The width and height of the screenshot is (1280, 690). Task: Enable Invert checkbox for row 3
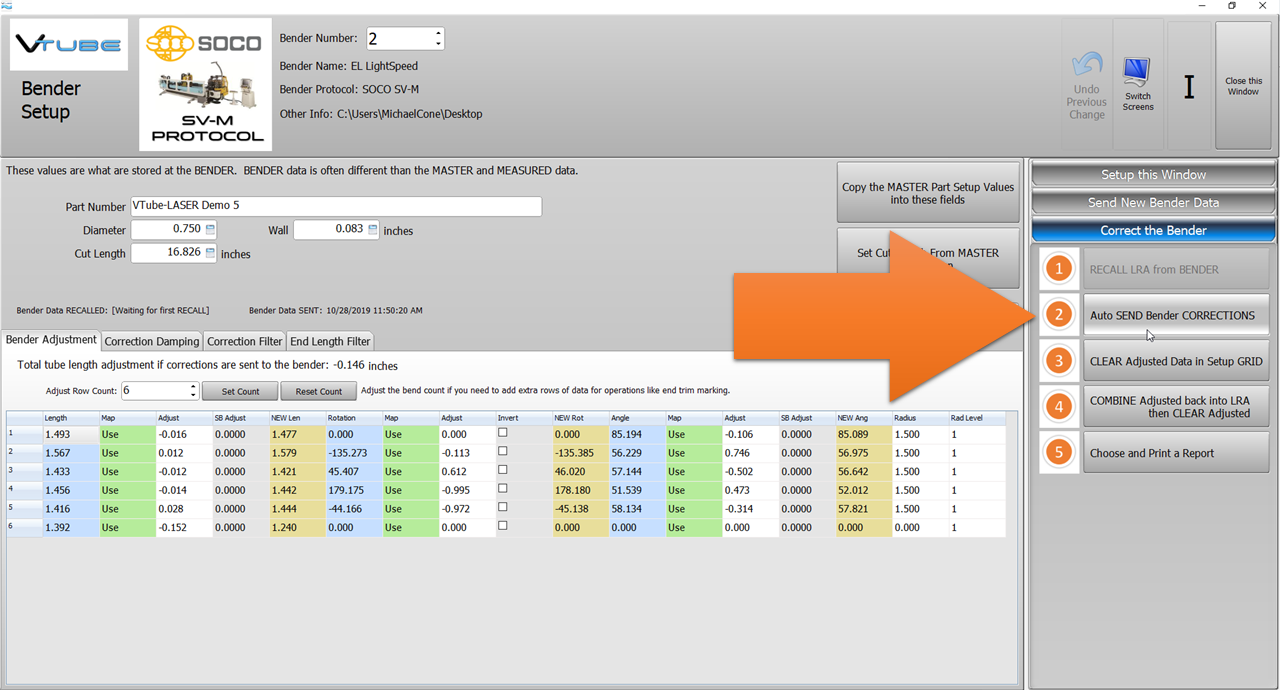point(503,470)
